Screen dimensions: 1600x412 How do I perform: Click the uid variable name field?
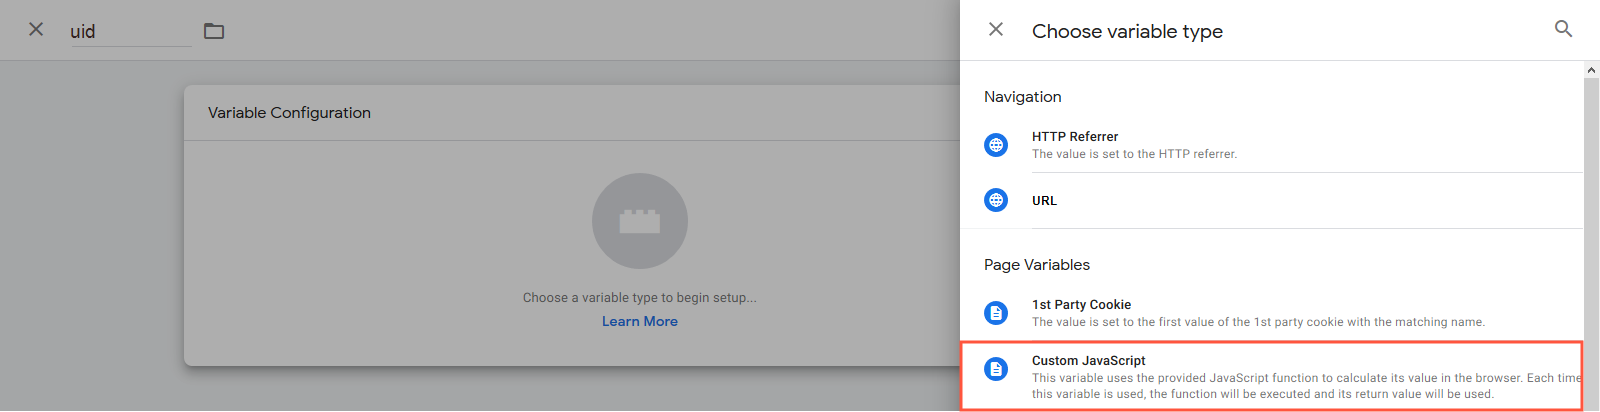click(130, 31)
